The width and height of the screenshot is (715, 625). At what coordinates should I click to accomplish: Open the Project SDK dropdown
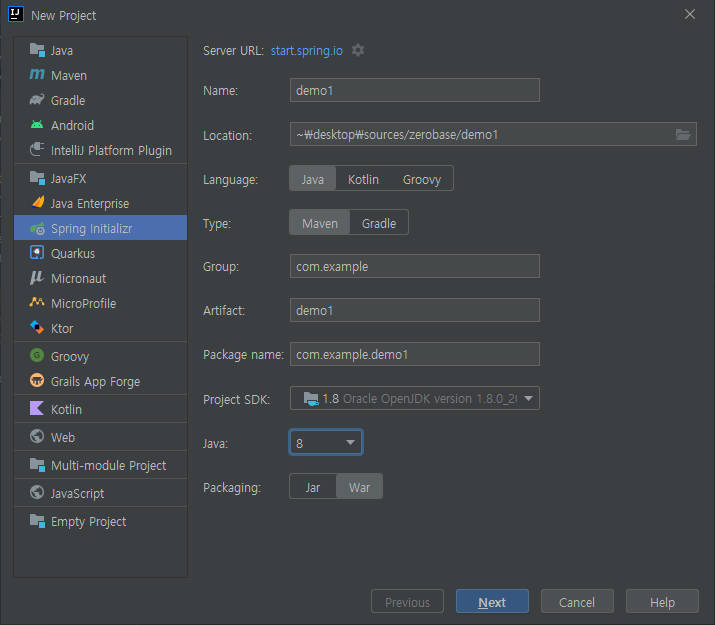414,398
